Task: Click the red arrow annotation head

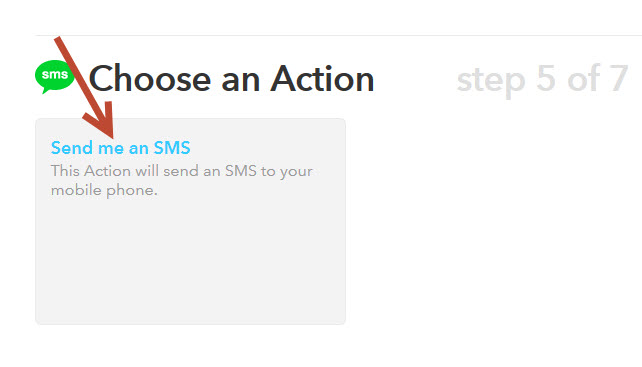Action: point(100,120)
